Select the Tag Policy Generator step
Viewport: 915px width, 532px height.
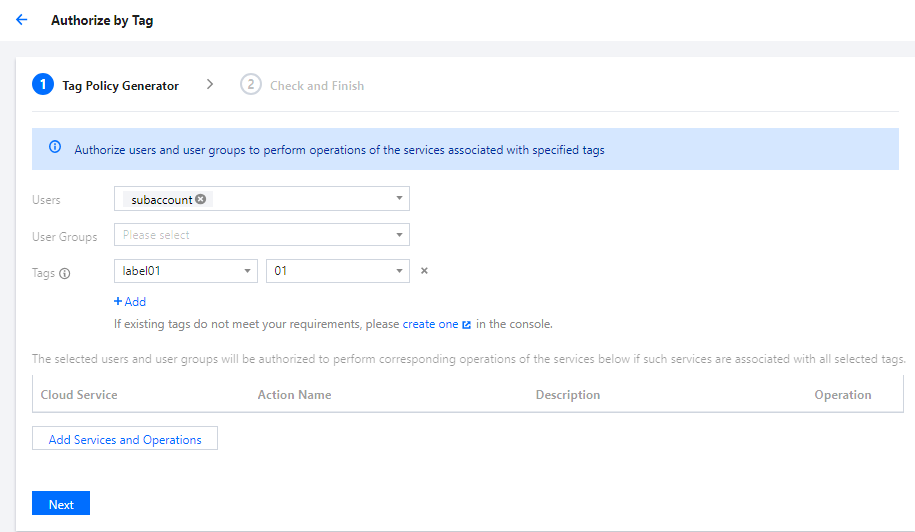point(121,86)
